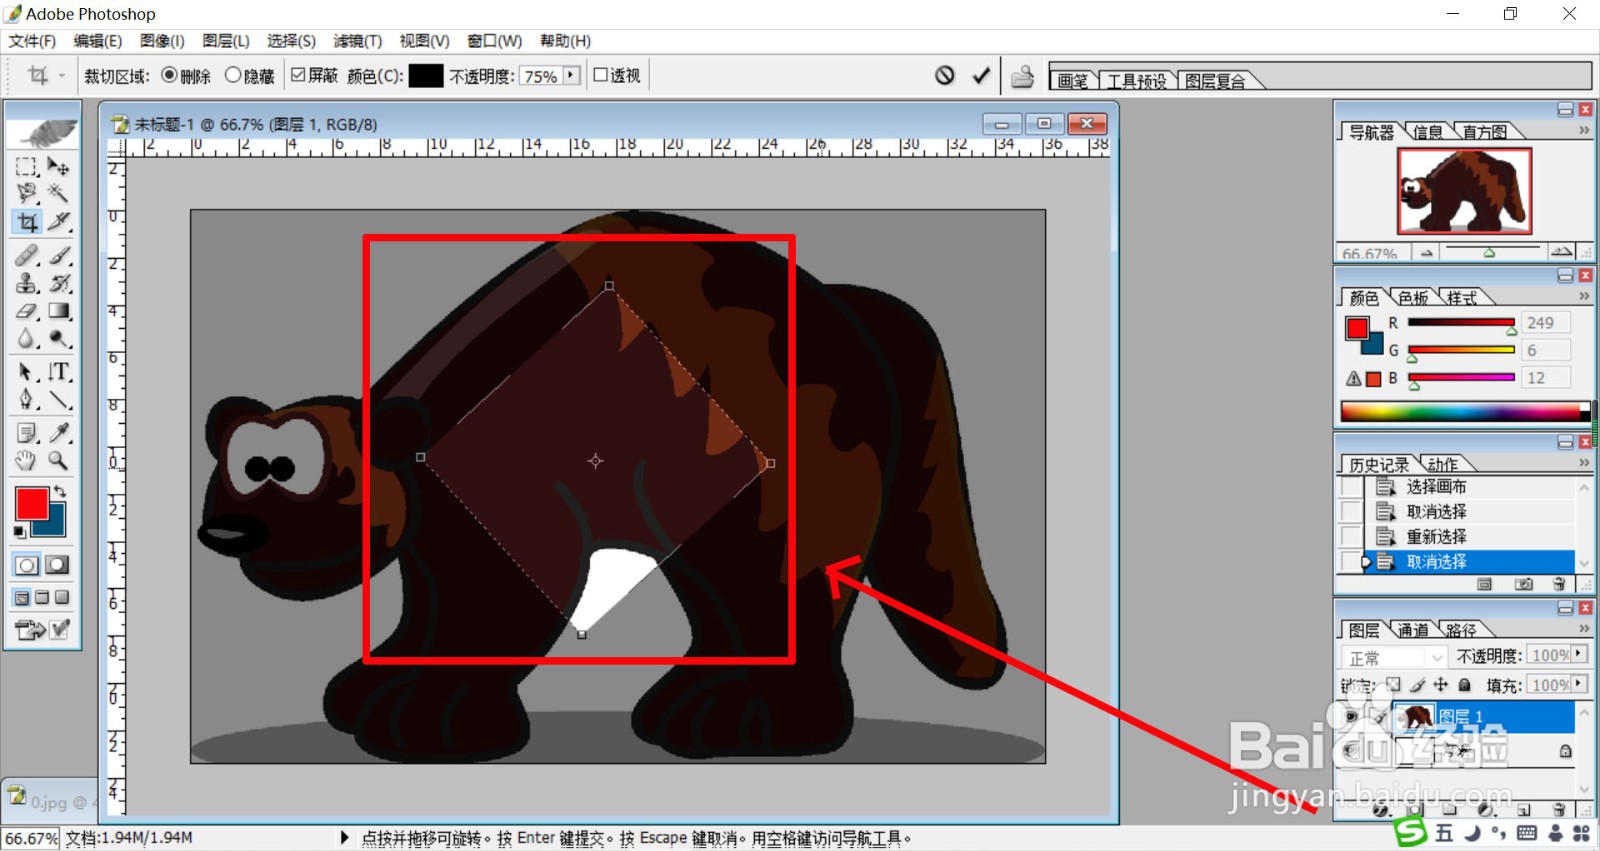Cancel the current crop operation

pos(945,75)
